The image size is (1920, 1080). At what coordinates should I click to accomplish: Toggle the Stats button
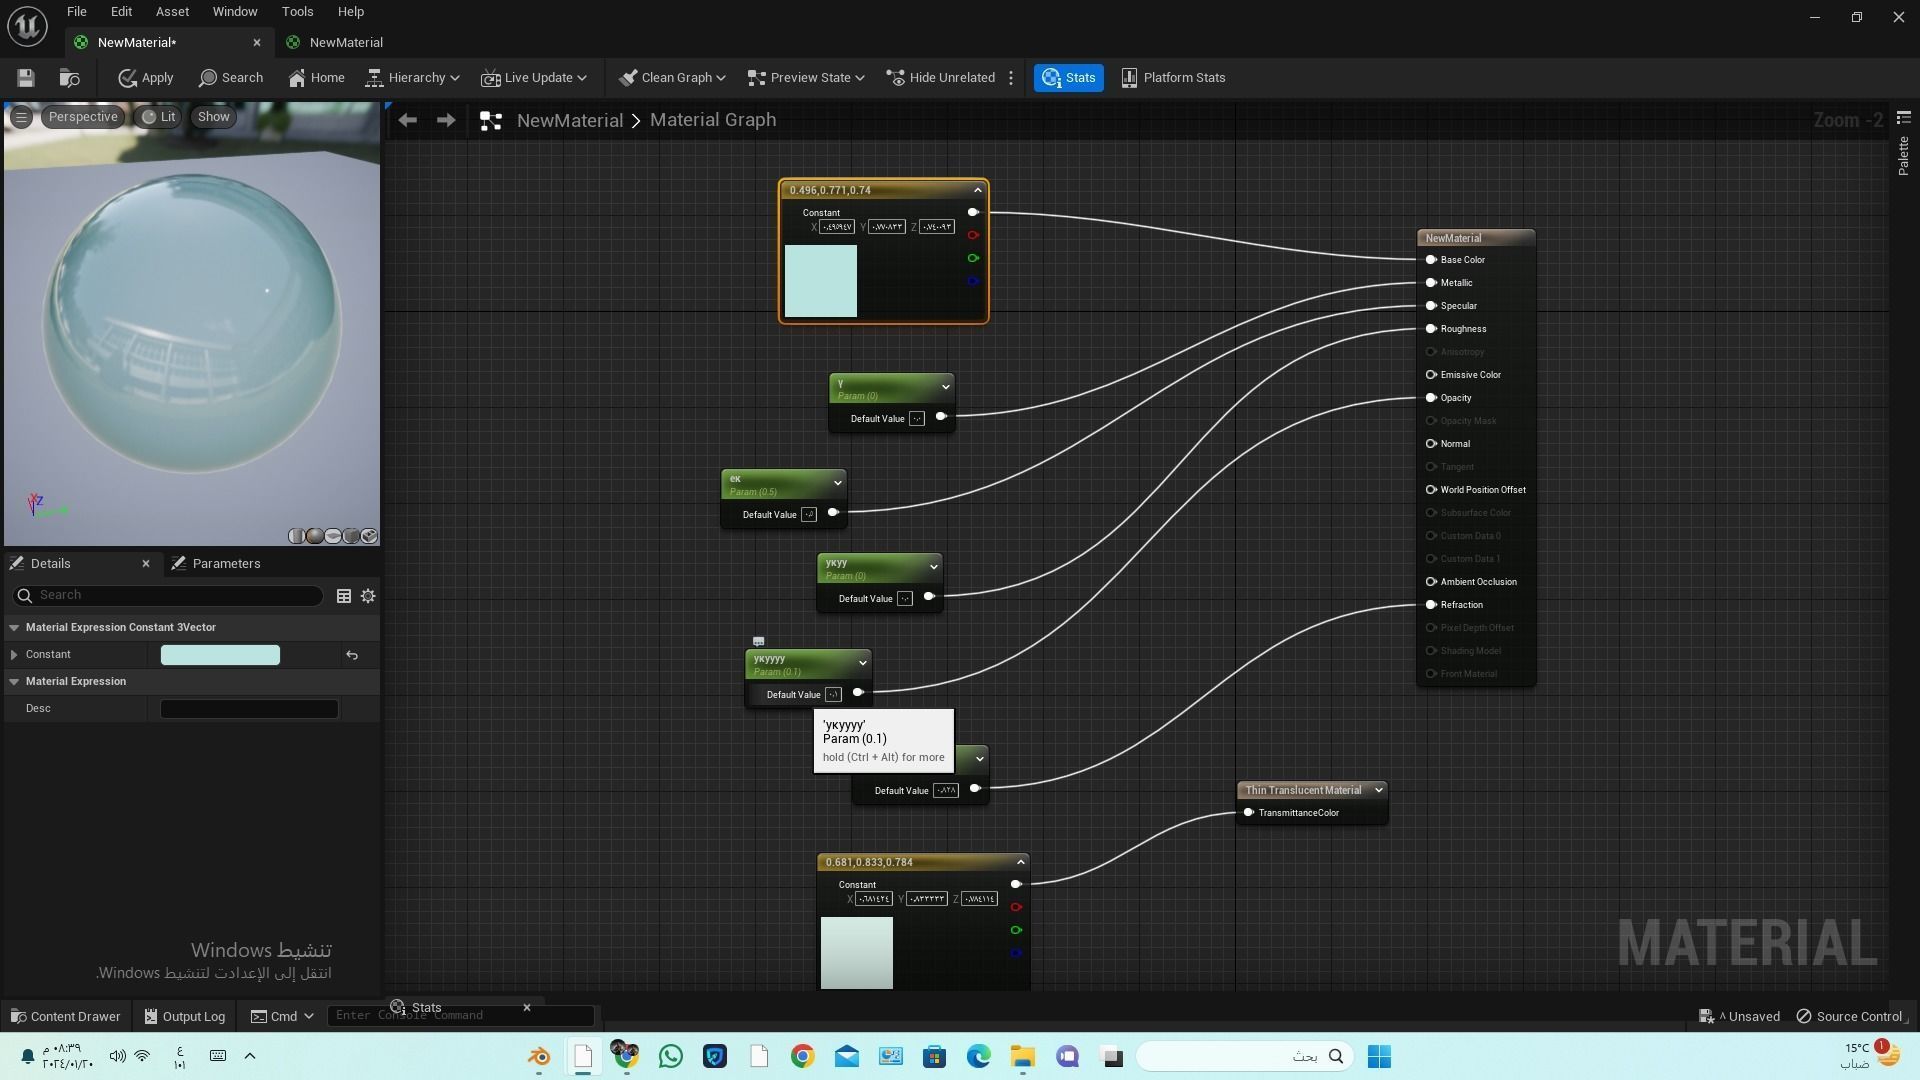click(1069, 78)
